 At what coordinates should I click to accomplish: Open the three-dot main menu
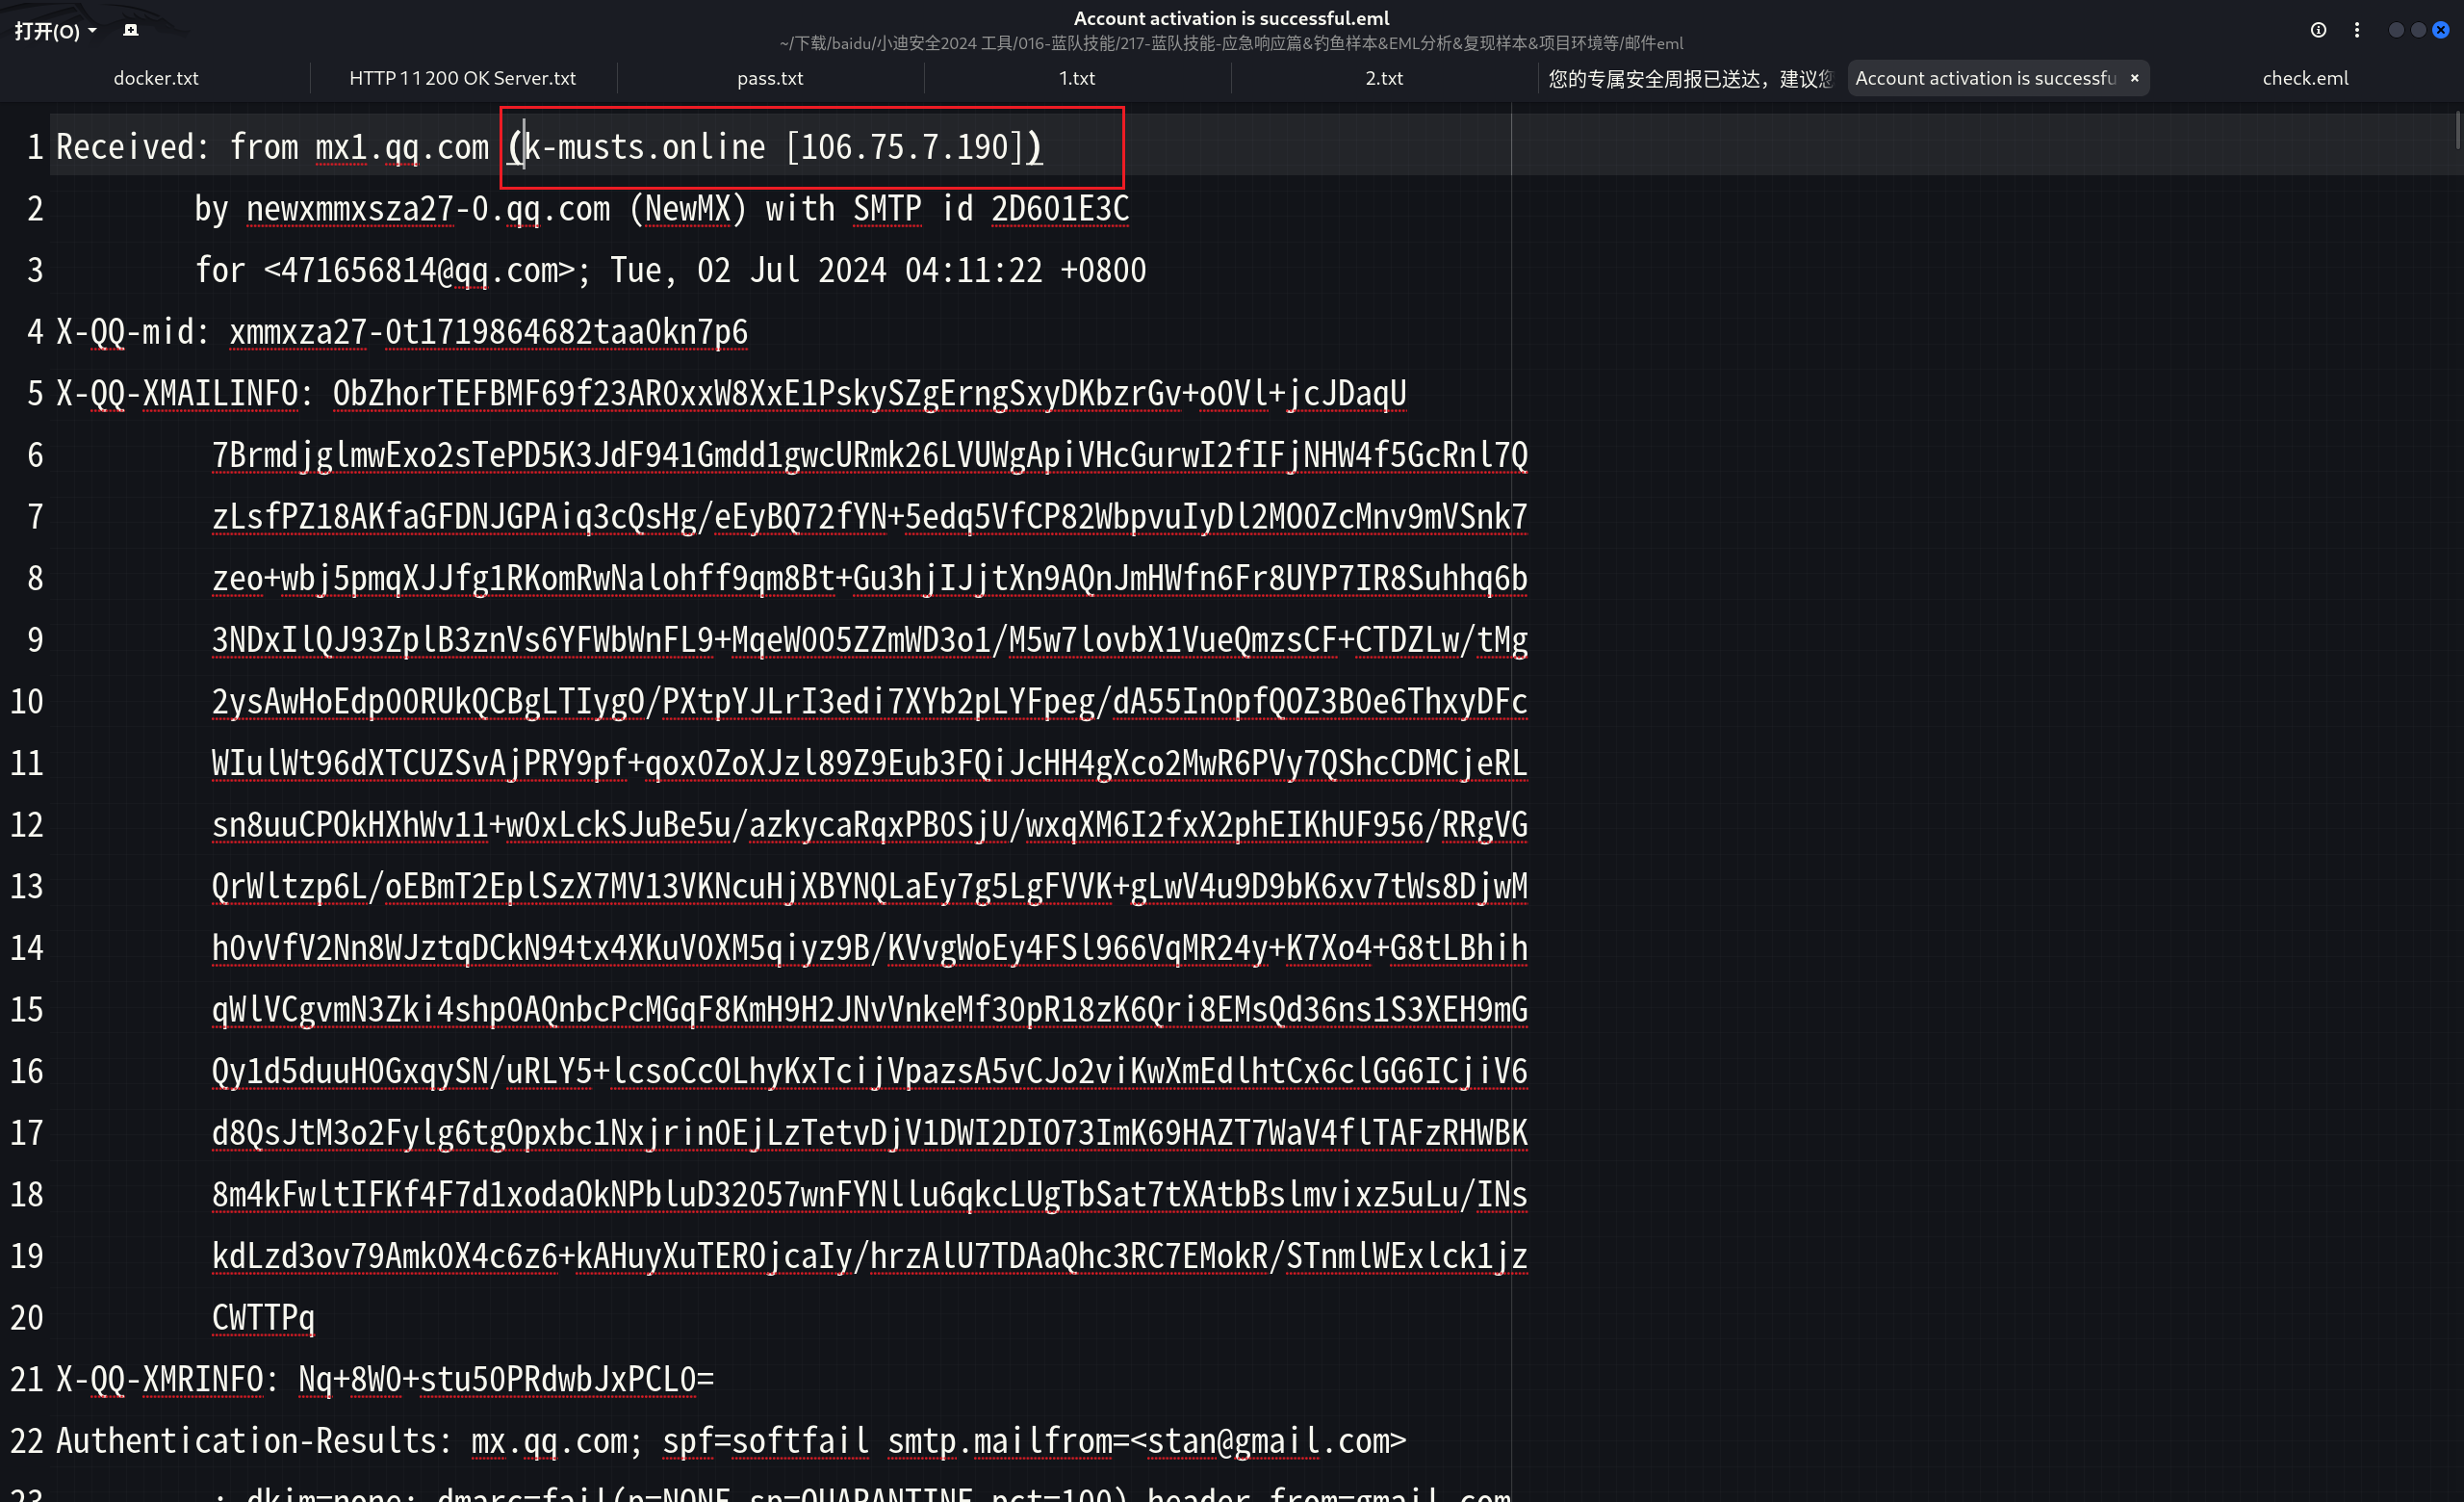click(x=2356, y=31)
